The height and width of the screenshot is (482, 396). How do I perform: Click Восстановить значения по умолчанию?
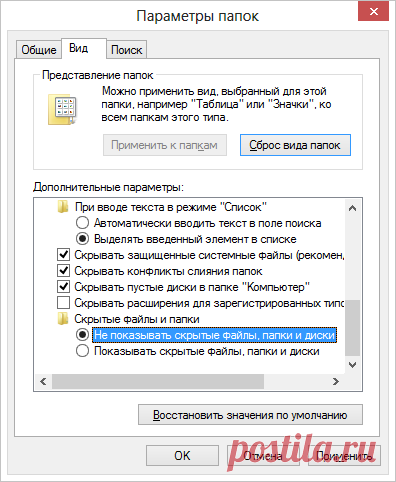(x=250, y=415)
